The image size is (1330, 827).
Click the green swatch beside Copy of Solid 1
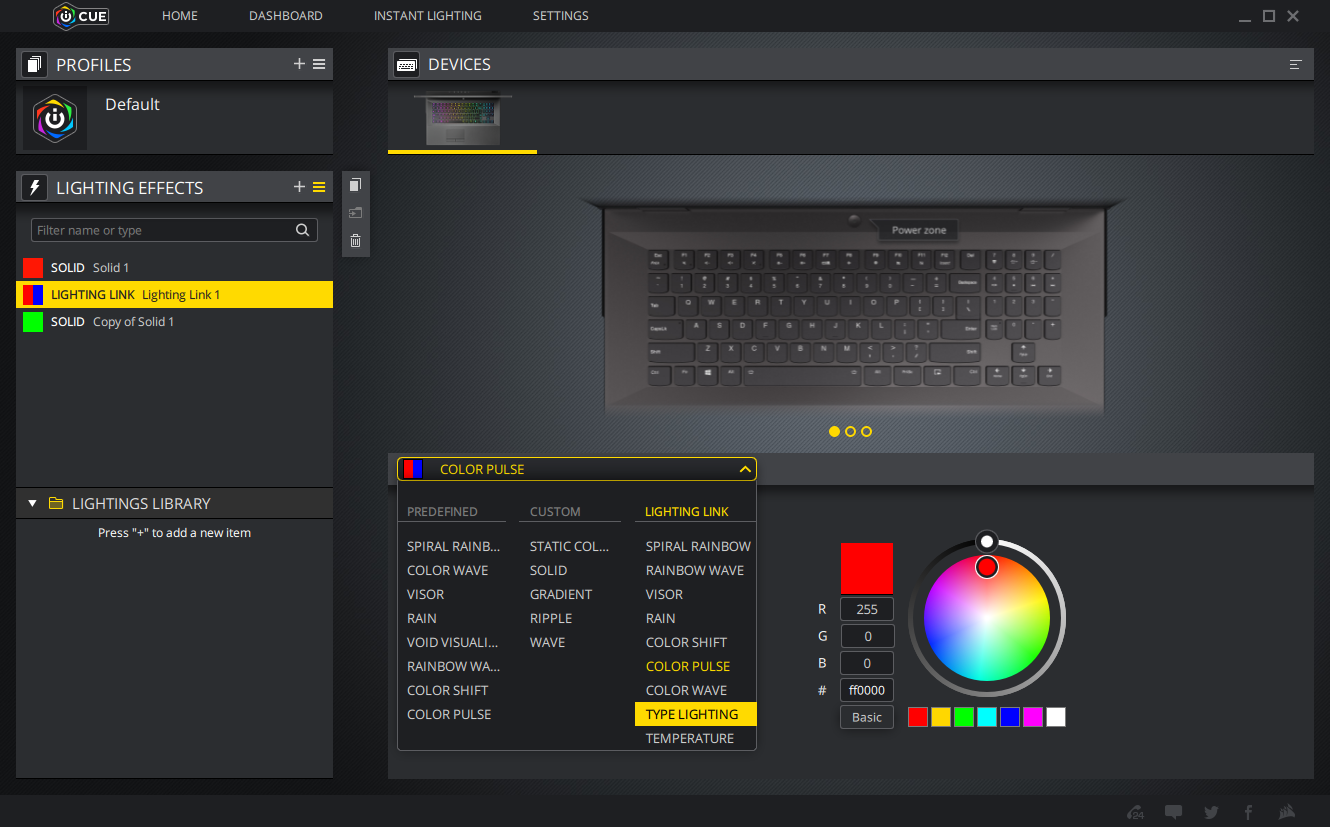pyautogui.click(x=33, y=321)
